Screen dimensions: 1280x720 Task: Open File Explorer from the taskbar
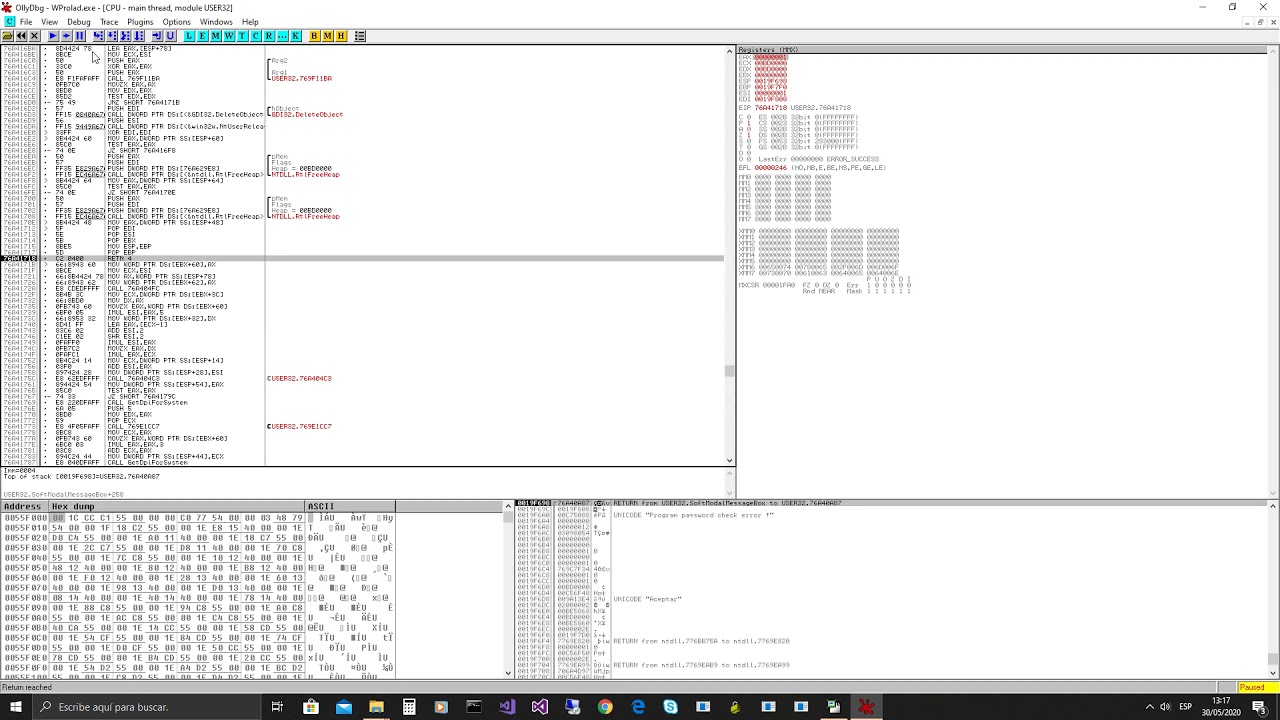[376, 707]
